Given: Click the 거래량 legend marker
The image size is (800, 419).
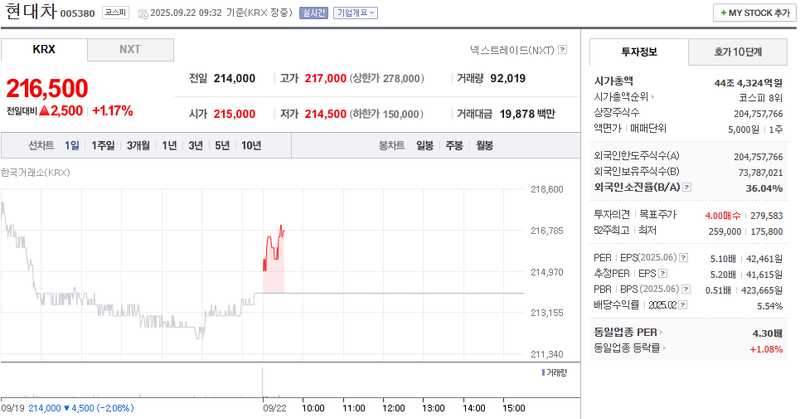Looking at the screenshot, I should pos(543,373).
